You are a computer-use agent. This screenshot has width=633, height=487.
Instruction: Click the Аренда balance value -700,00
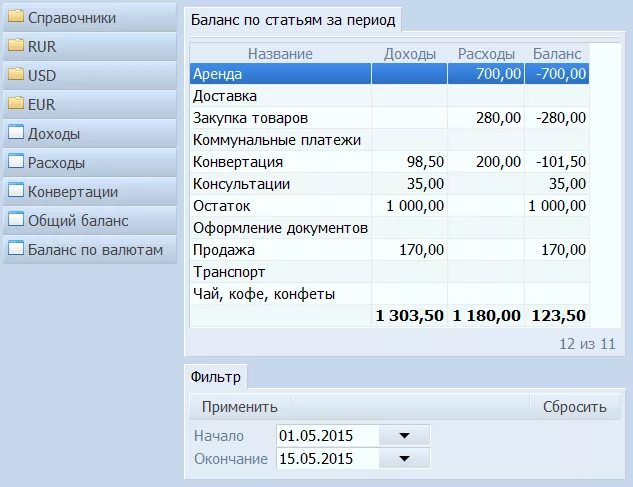(561, 74)
